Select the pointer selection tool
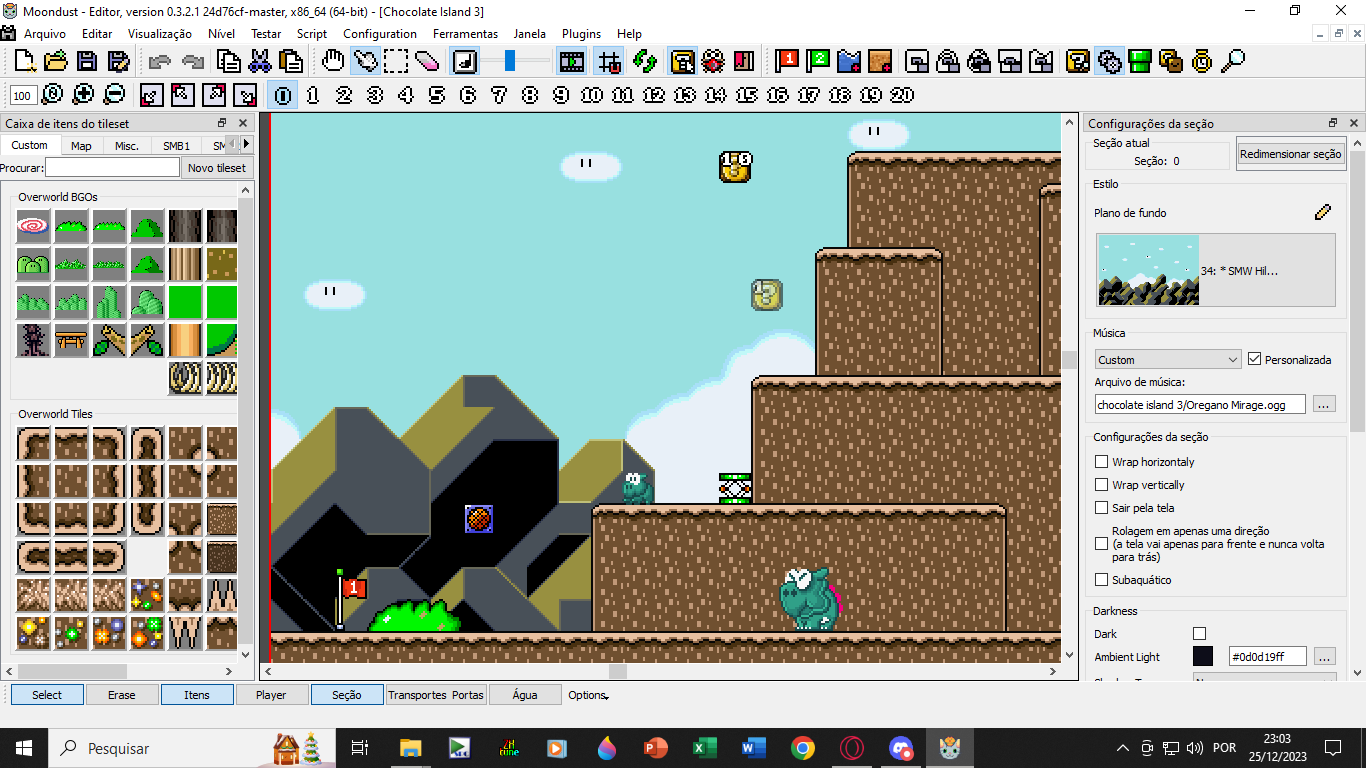 point(365,61)
